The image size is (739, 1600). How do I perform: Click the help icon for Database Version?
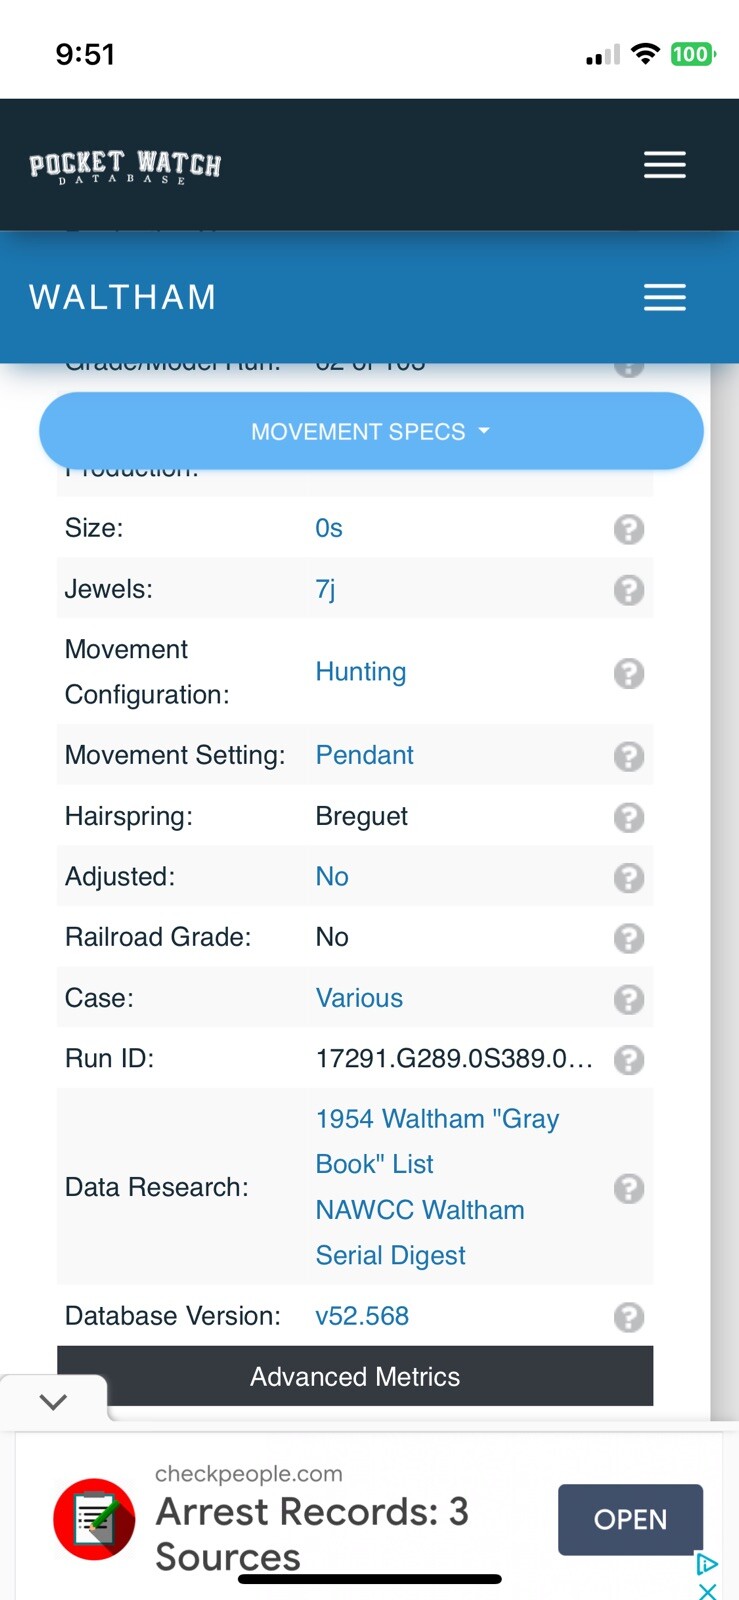tap(628, 1317)
